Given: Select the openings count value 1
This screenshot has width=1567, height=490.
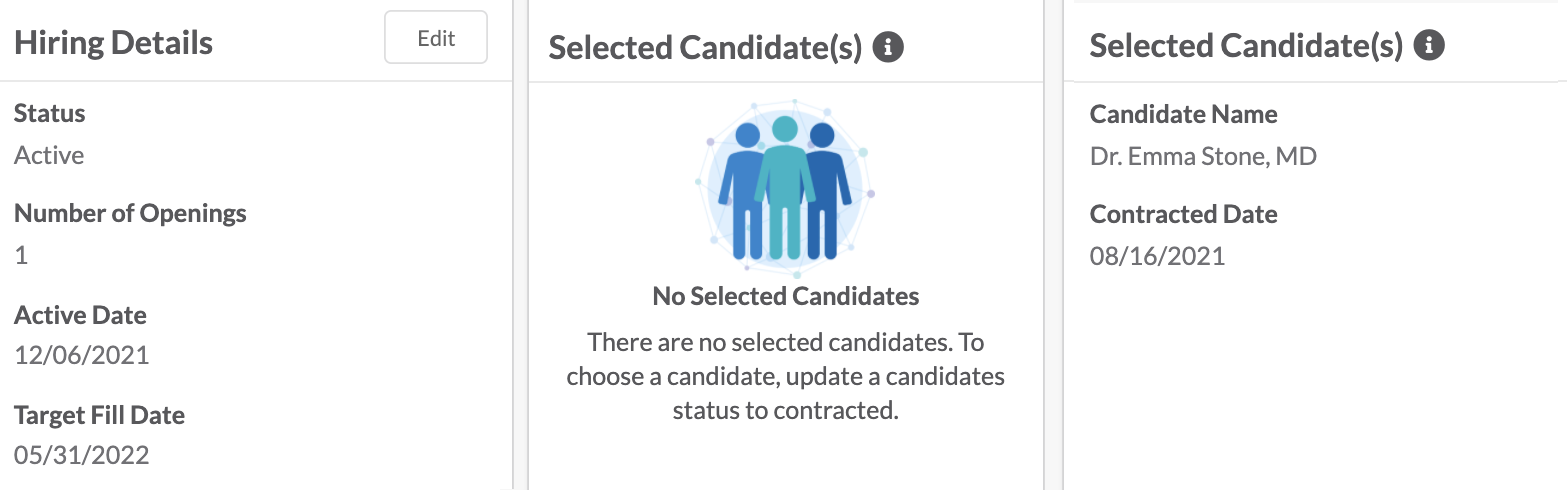Looking at the screenshot, I should (21, 255).
